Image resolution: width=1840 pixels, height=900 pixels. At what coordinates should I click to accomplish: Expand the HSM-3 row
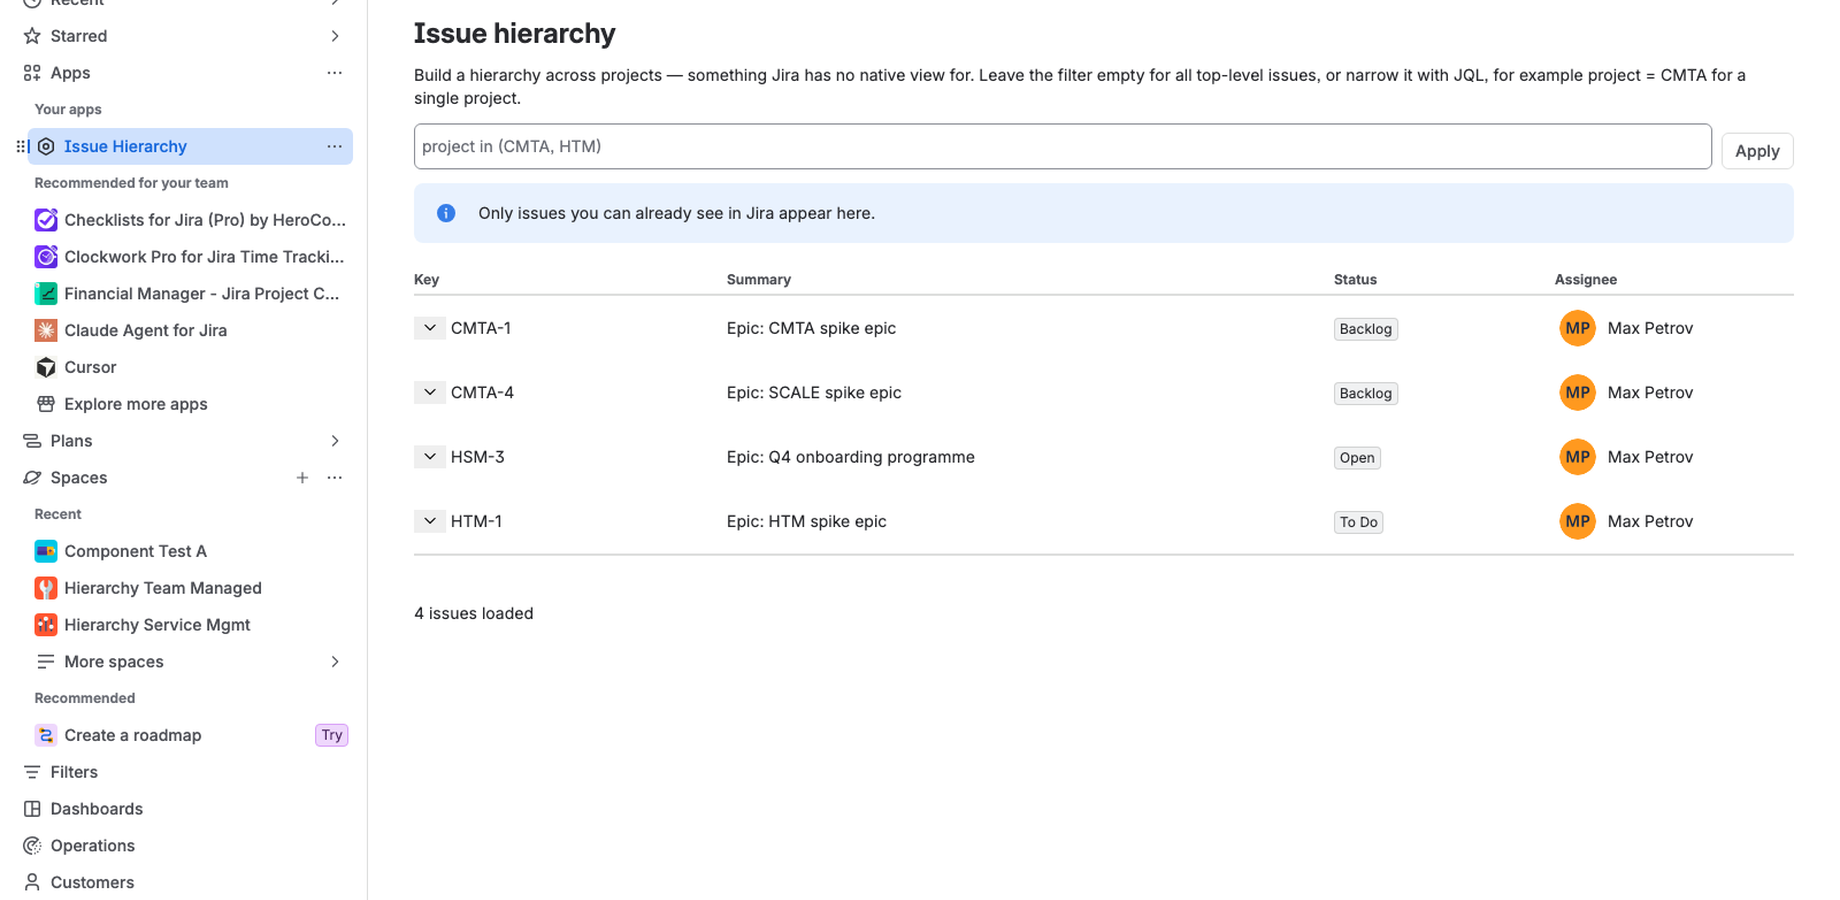tap(430, 457)
